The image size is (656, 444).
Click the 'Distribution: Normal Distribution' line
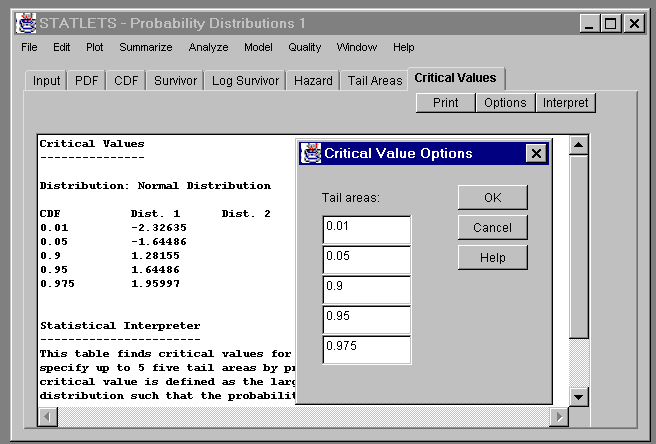tap(155, 186)
